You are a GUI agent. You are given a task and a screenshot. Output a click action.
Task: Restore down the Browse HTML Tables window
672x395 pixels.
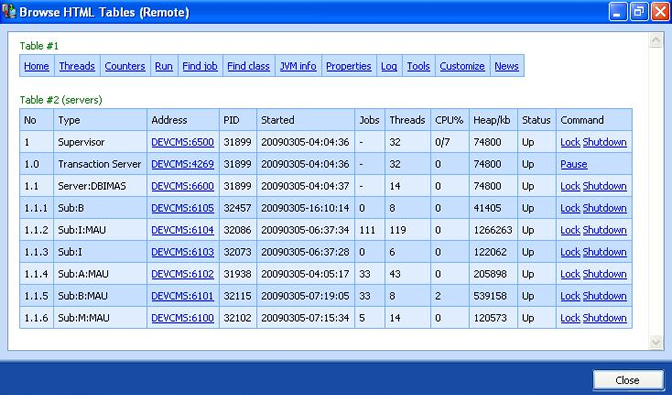click(x=639, y=12)
